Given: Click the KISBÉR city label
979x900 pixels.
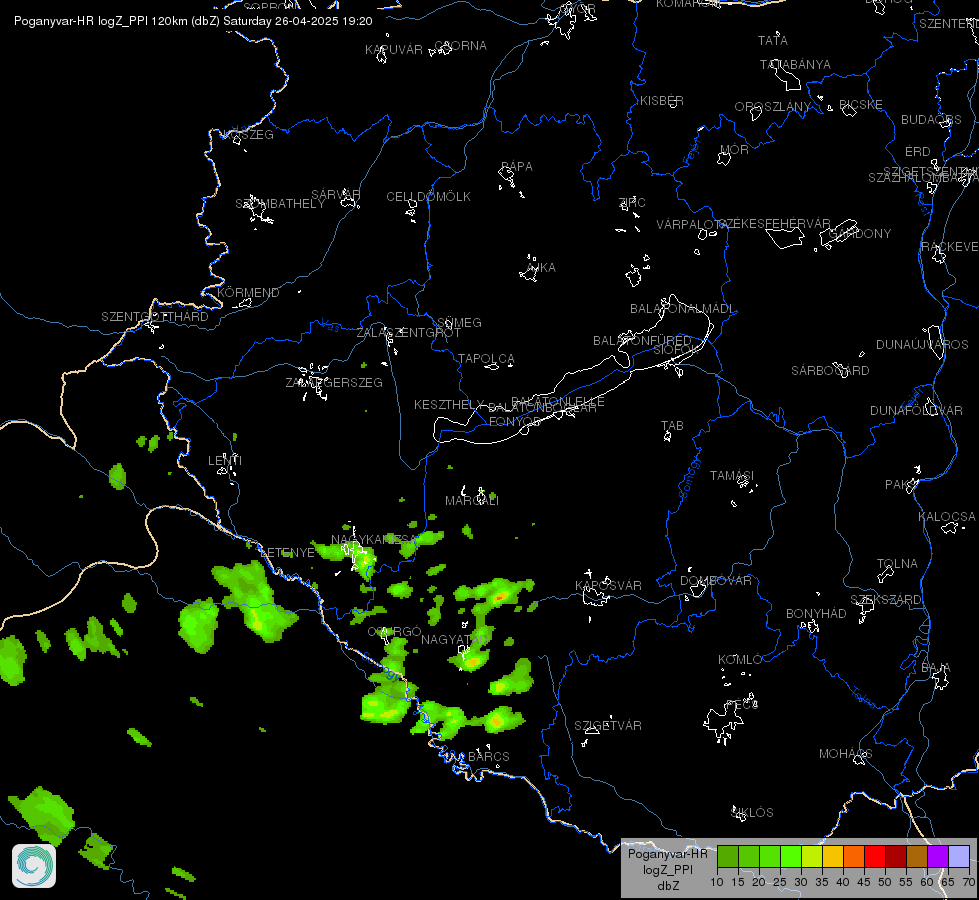Looking at the screenshot, I should pyautogui.click(x=662, y=101).
